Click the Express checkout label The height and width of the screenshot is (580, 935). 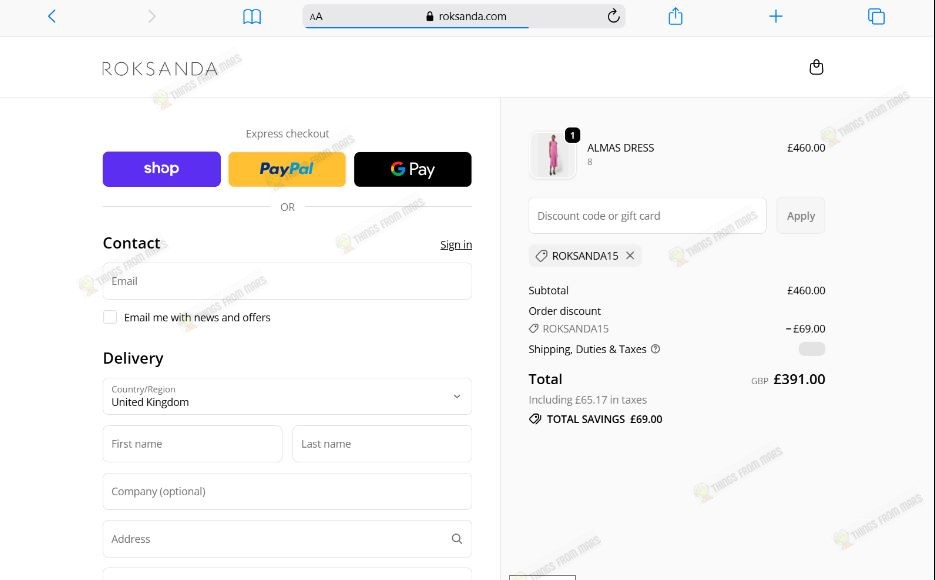click(x=287, y=134)
